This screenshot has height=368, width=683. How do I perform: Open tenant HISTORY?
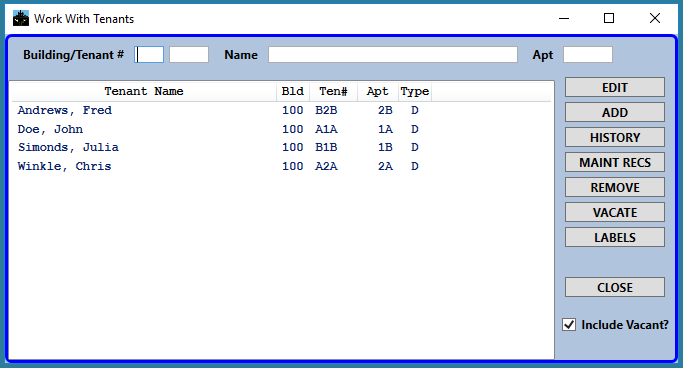(x=615, y=138)
